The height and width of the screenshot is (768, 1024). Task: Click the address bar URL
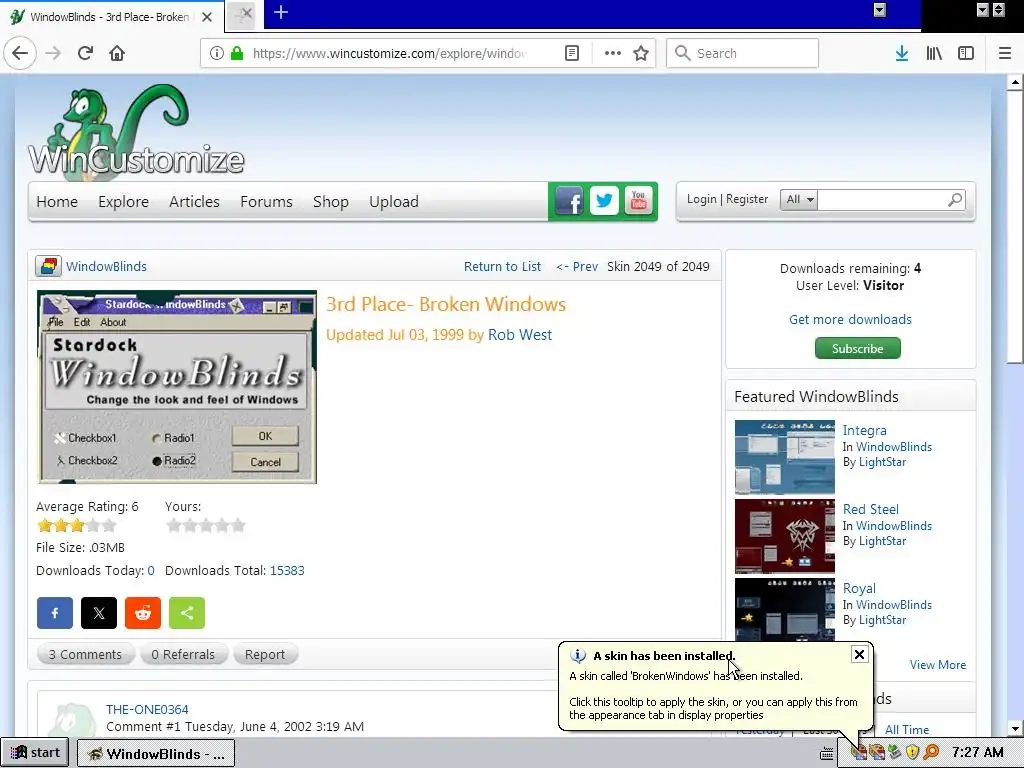click(389, 53)
